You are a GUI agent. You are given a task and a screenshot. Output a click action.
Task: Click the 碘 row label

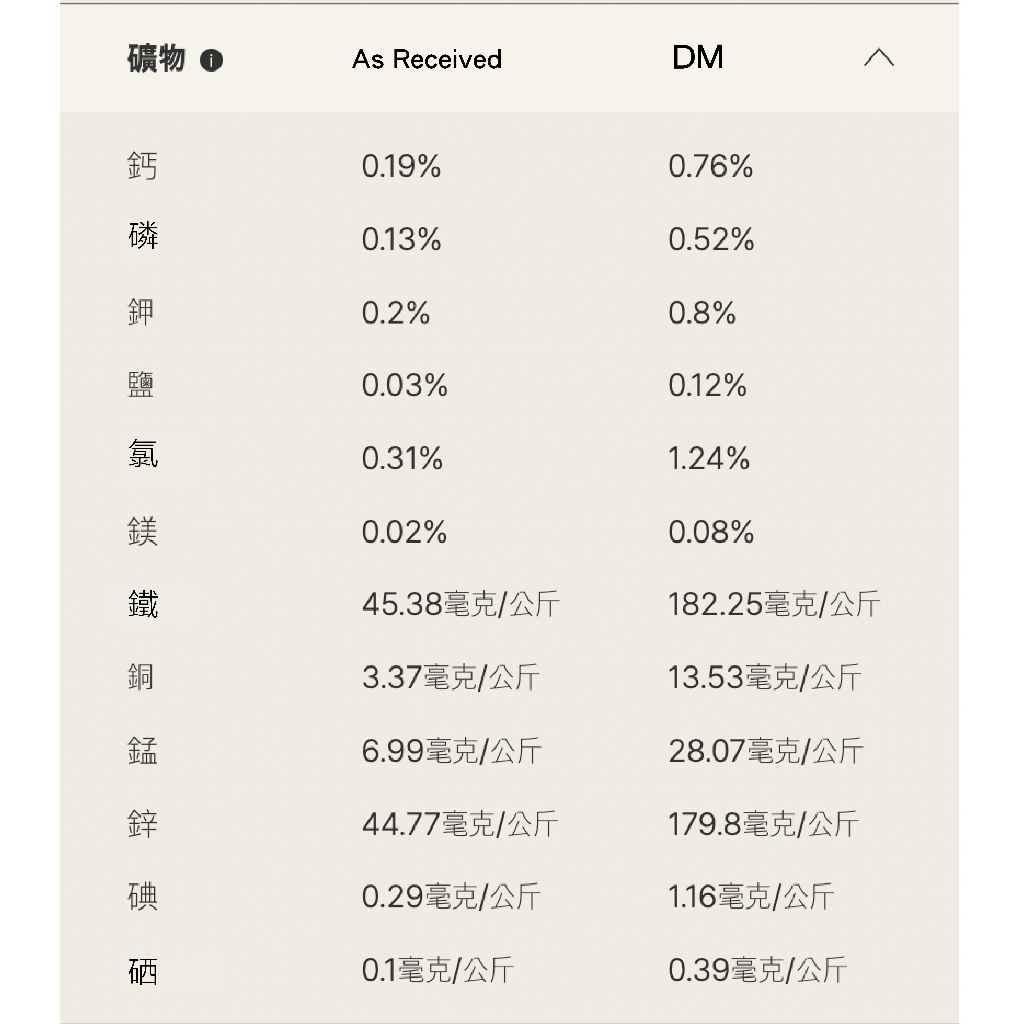point(143,897)
